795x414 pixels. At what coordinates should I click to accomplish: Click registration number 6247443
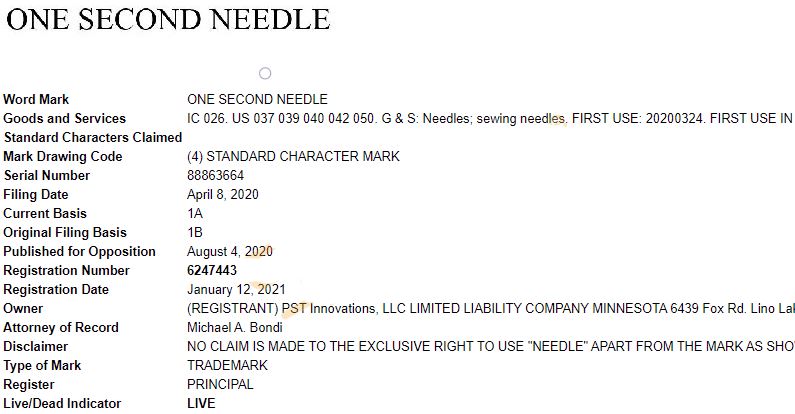tap(212, 270)
